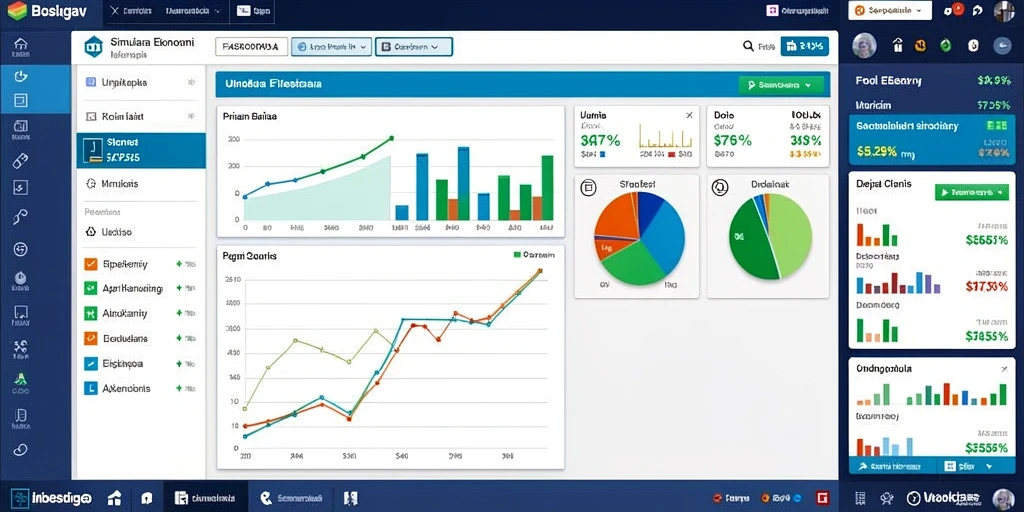Expand the first blue dropdown in header bar
This screenshot has height=512, width=1024.
pyautogui.click(x=331, y=46)
